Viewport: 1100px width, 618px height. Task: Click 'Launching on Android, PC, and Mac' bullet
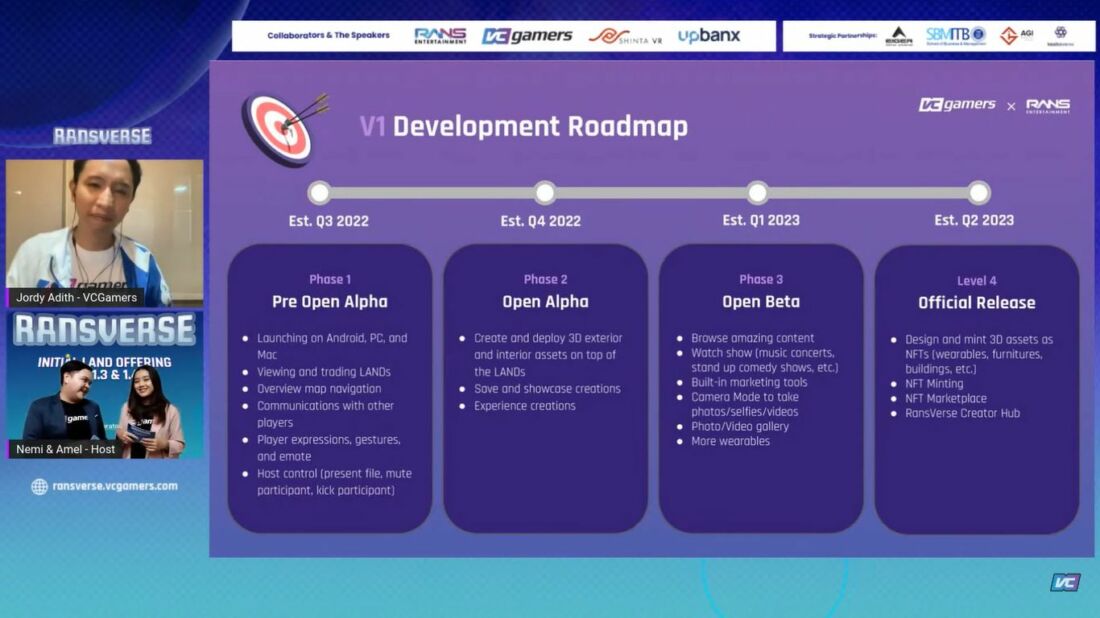(332, 347)
